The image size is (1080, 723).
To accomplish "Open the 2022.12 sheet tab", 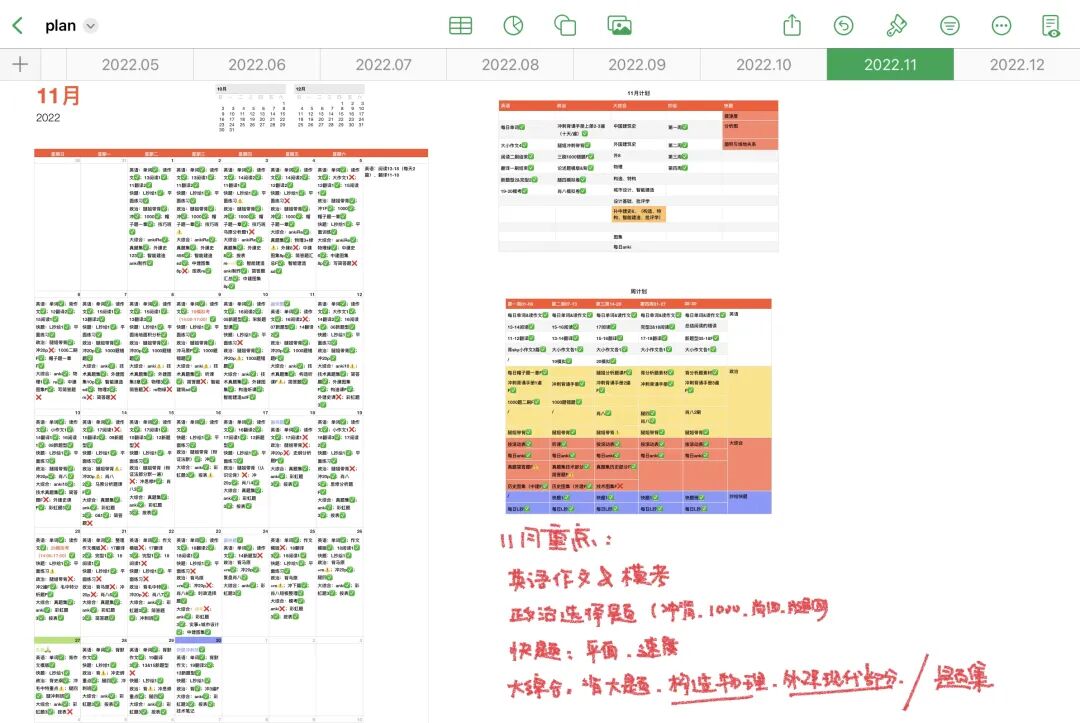I will (x=1016, y=64).
